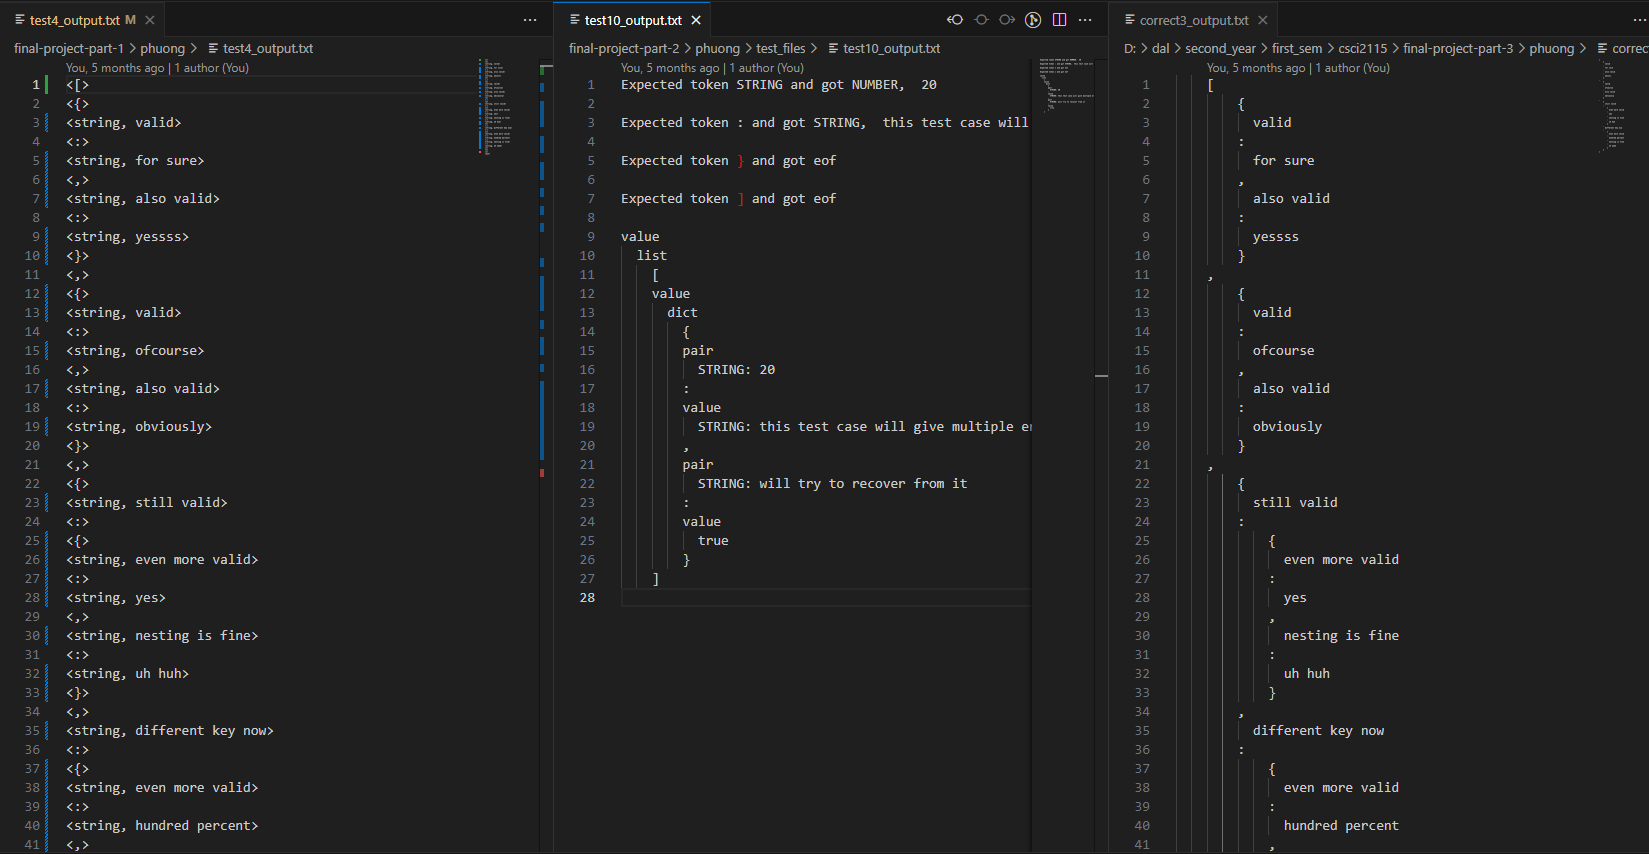Click the 'list' line in test10_output.txt
The image size is (1649, 854).
pos(651,256)
